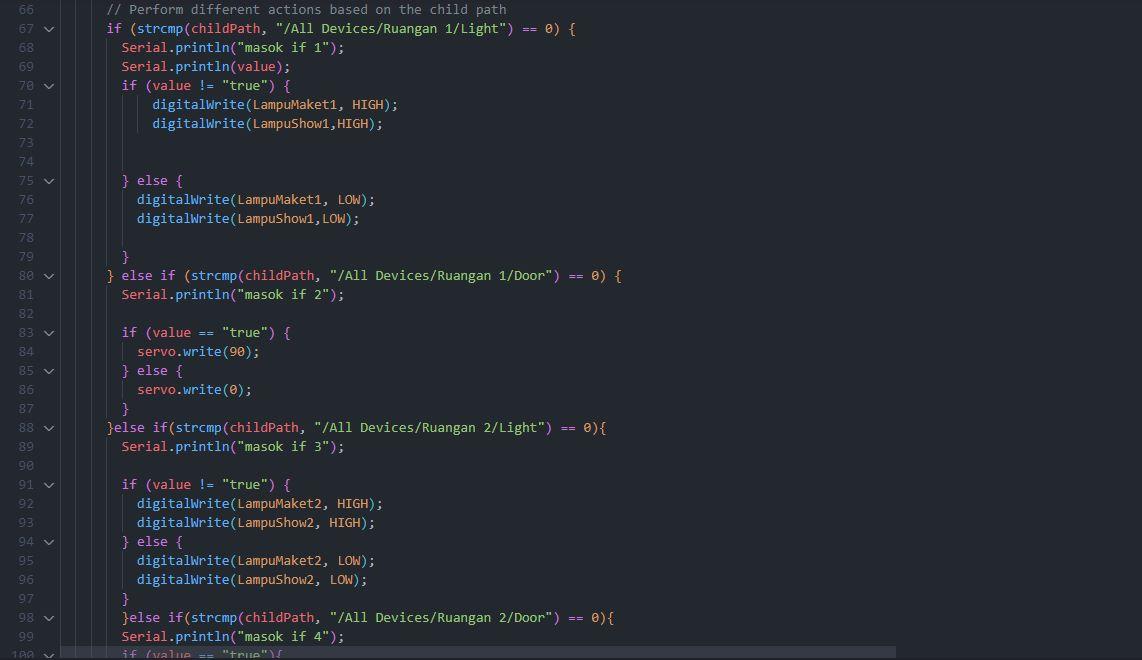Viewport: 1142px width, 660px height.
Task: Collapse the value check block on line 70
Action: pos(48,85)
